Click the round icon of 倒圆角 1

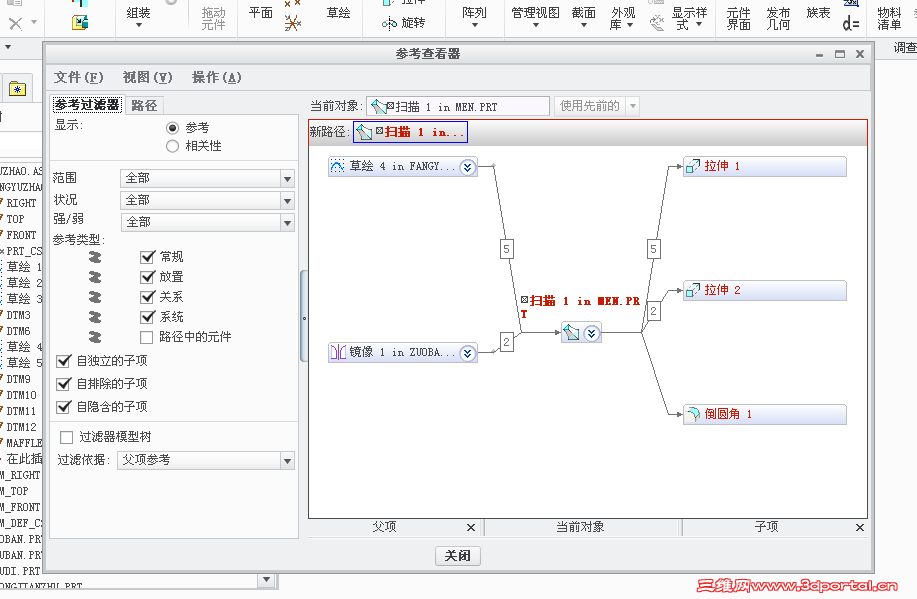pyautogui.click(x=692, y=414)
